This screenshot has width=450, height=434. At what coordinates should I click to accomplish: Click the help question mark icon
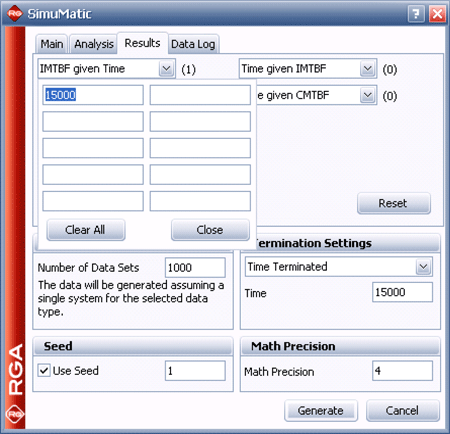pyautogui.click(x=416, y=14)
